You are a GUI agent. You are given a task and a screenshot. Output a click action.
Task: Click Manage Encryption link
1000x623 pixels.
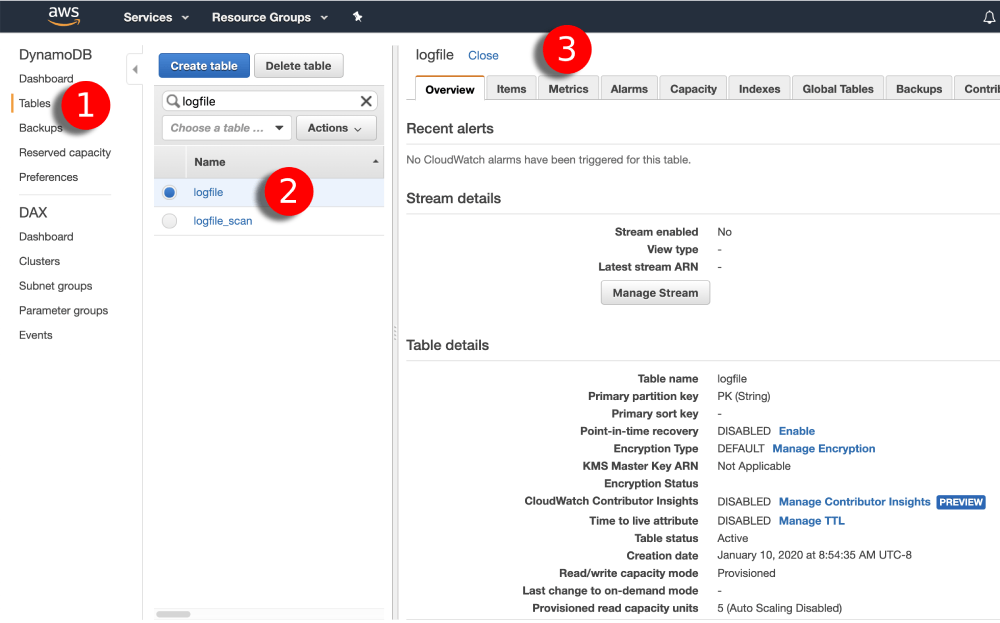tap(824, 448)
